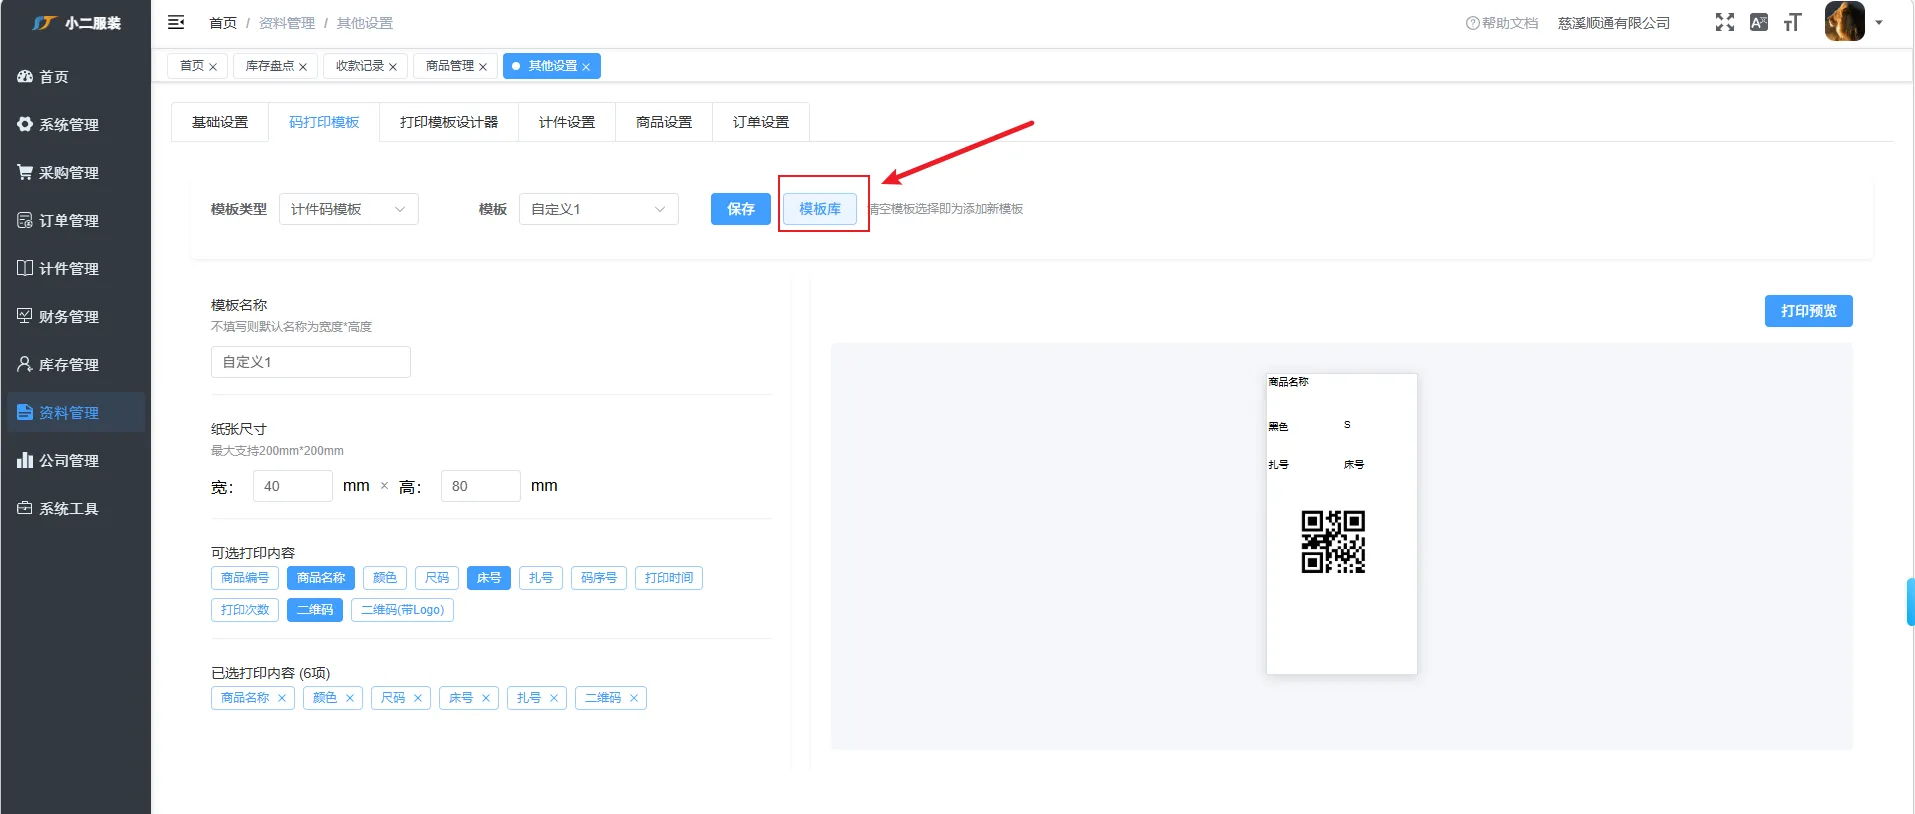Open the user avatar menu
The width and height of the screenshot is (1915, 814).
1845,21
